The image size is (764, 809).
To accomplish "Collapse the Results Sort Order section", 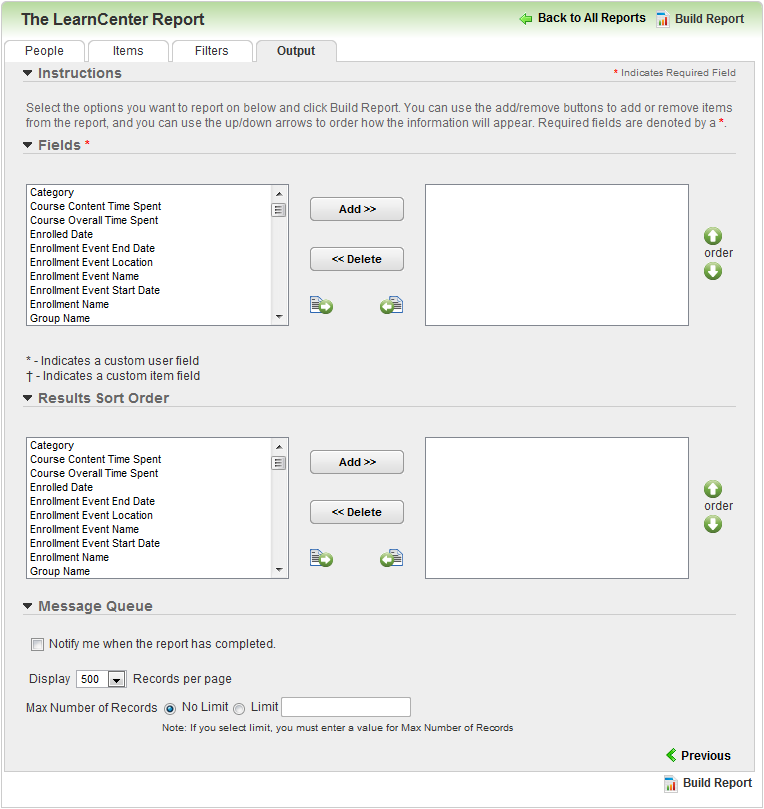I will point(28,398).
